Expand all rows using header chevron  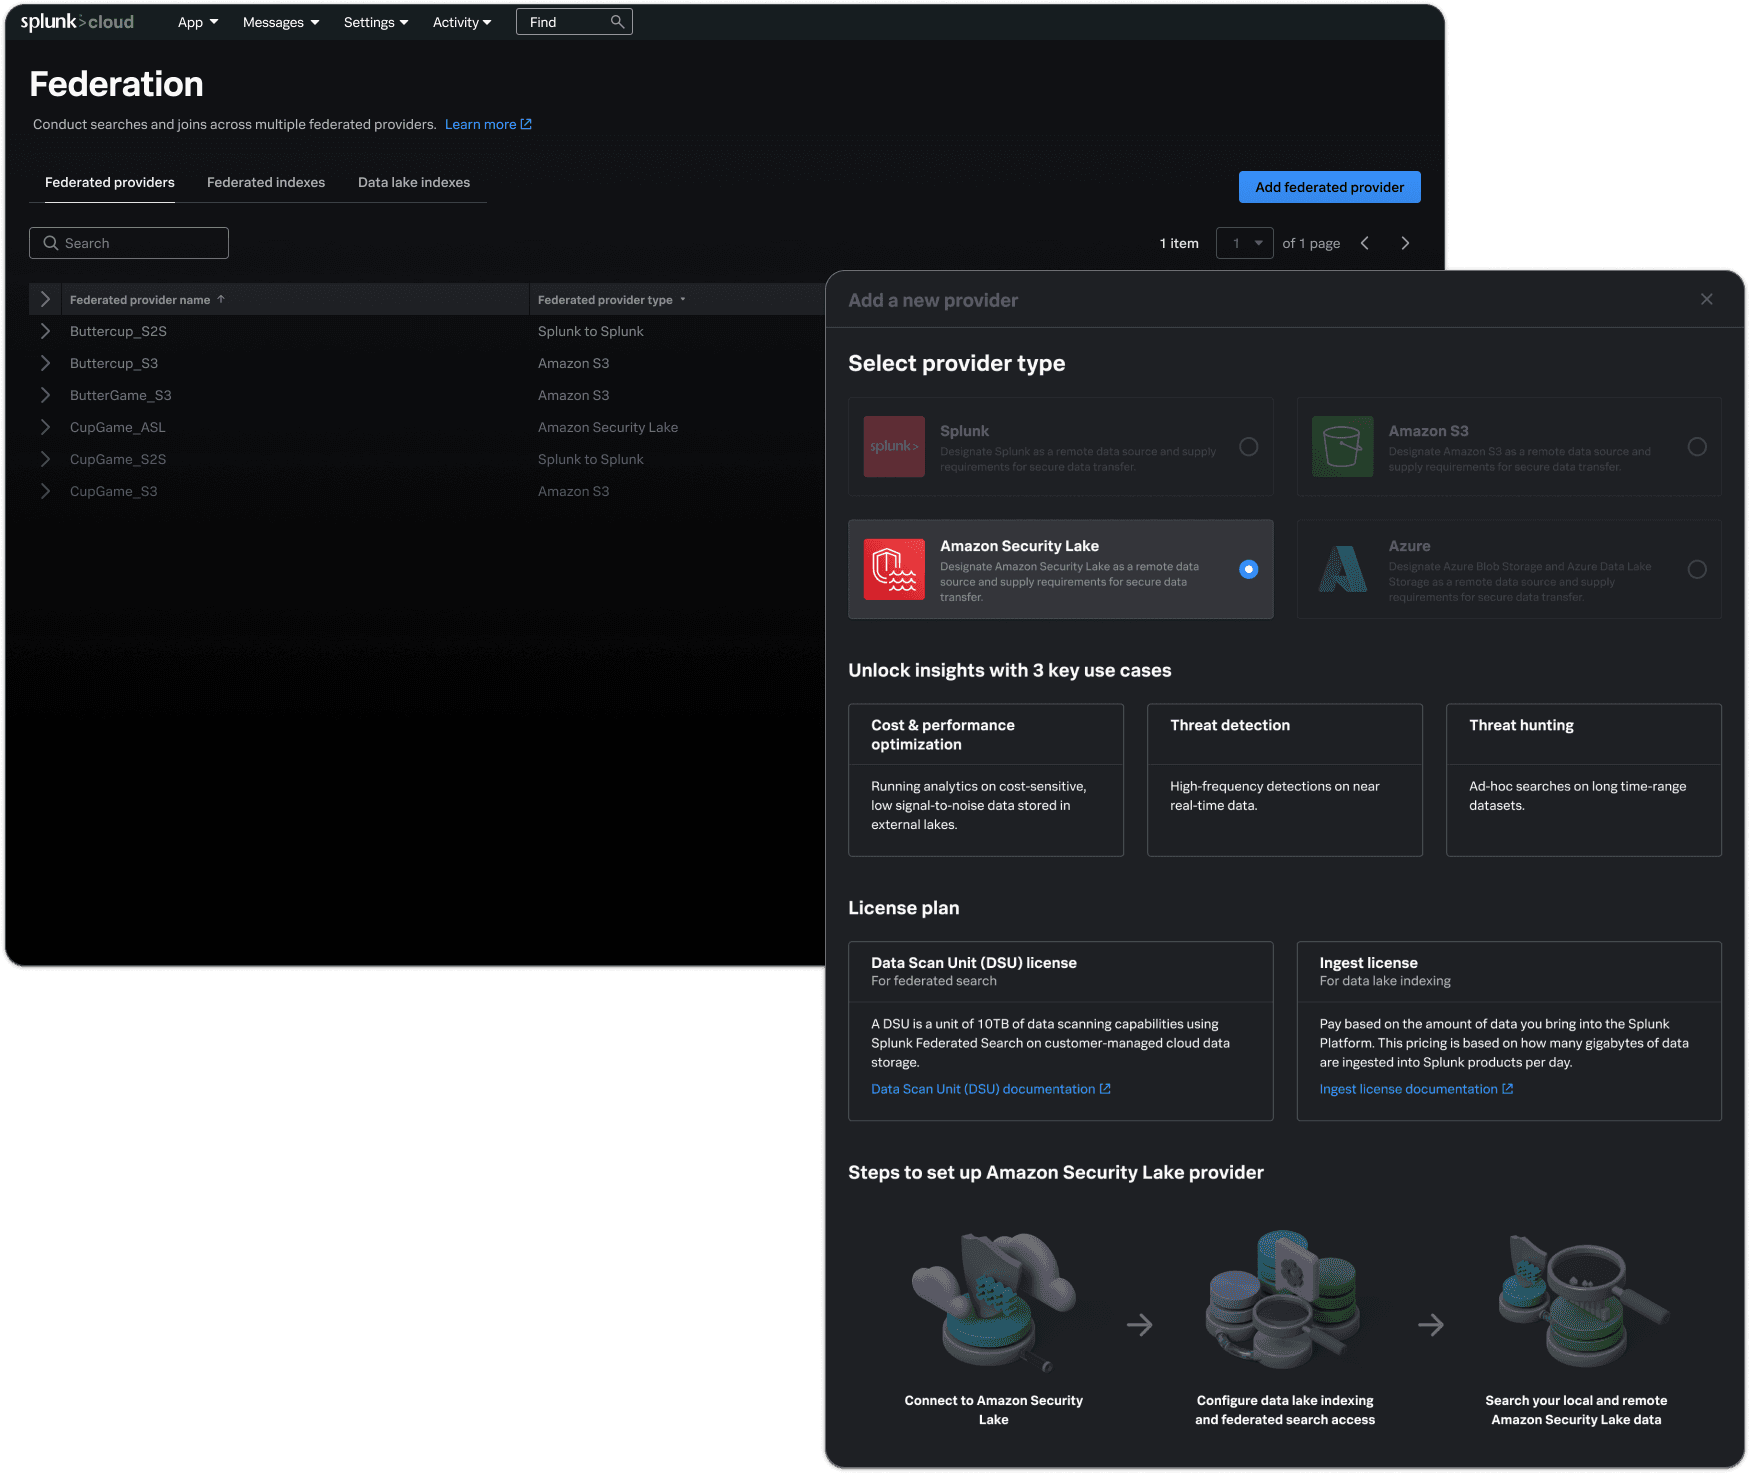pos(45,299)
